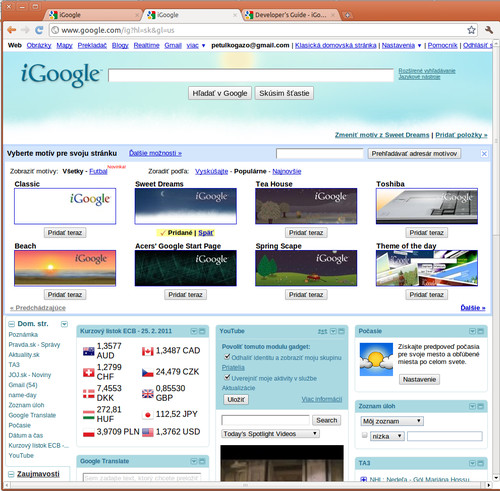
Task: Click the browser reload icon
Action: (39, 30)
